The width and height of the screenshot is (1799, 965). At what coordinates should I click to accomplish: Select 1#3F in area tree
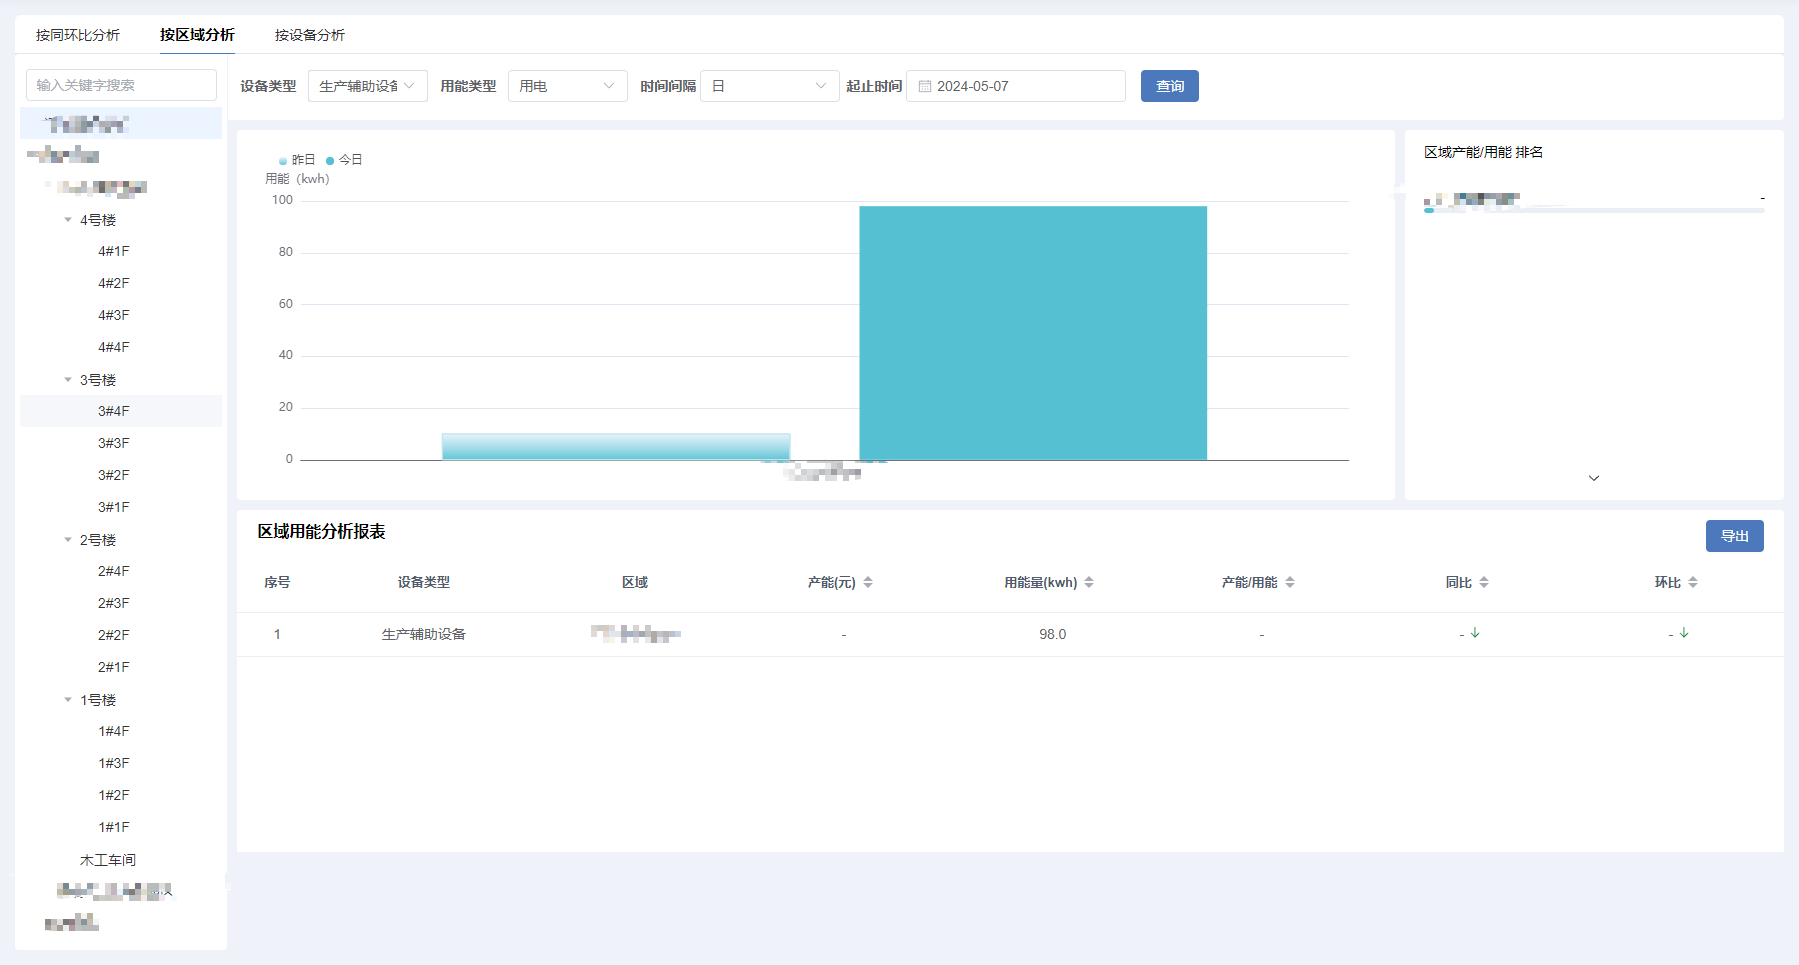(x=114, y=763)
